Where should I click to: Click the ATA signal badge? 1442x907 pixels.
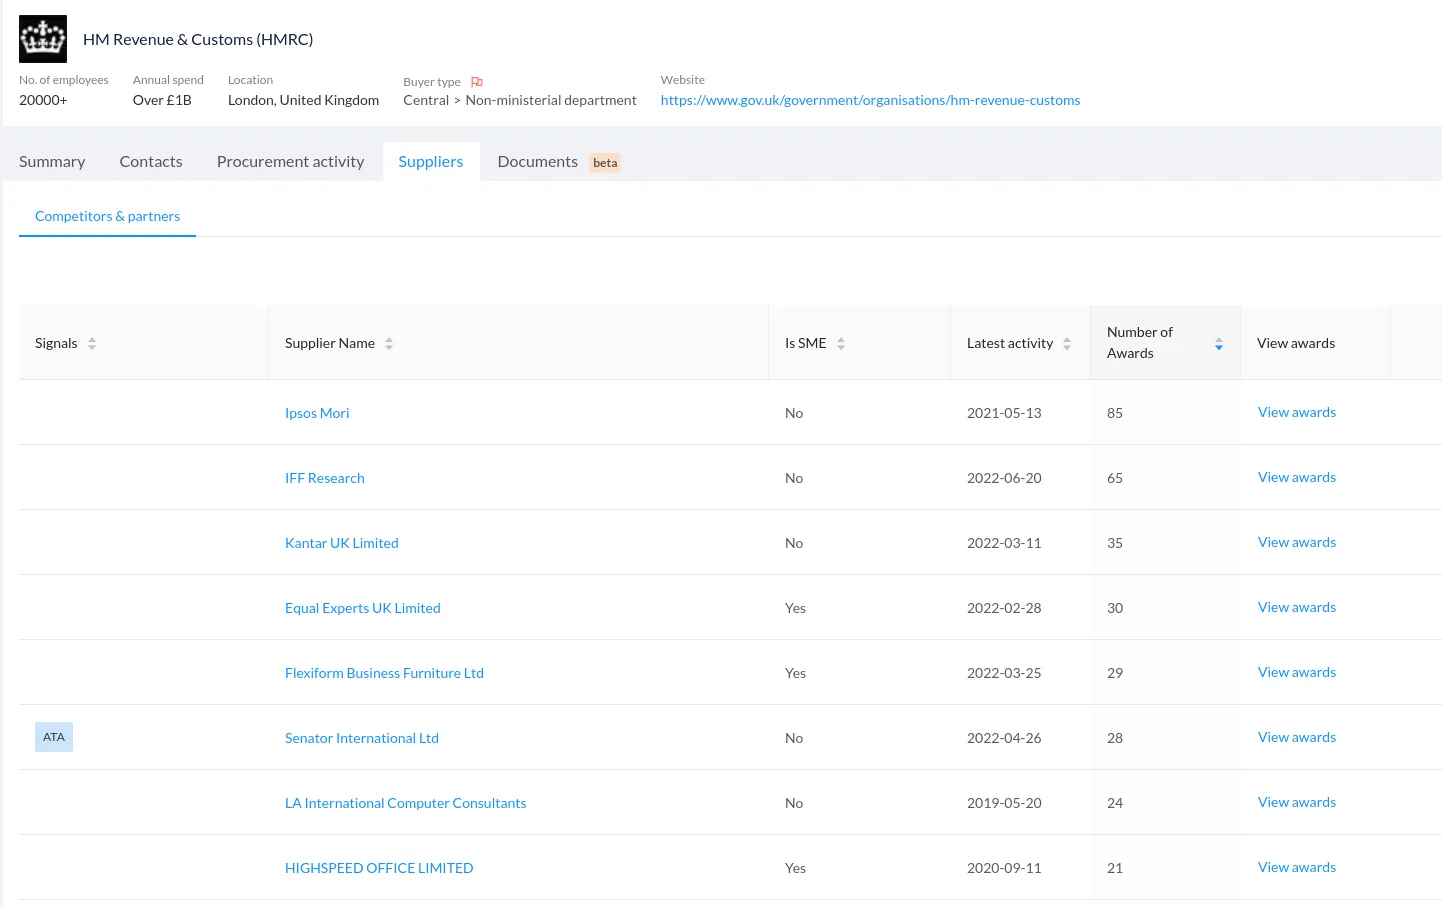tap(54, 737)
